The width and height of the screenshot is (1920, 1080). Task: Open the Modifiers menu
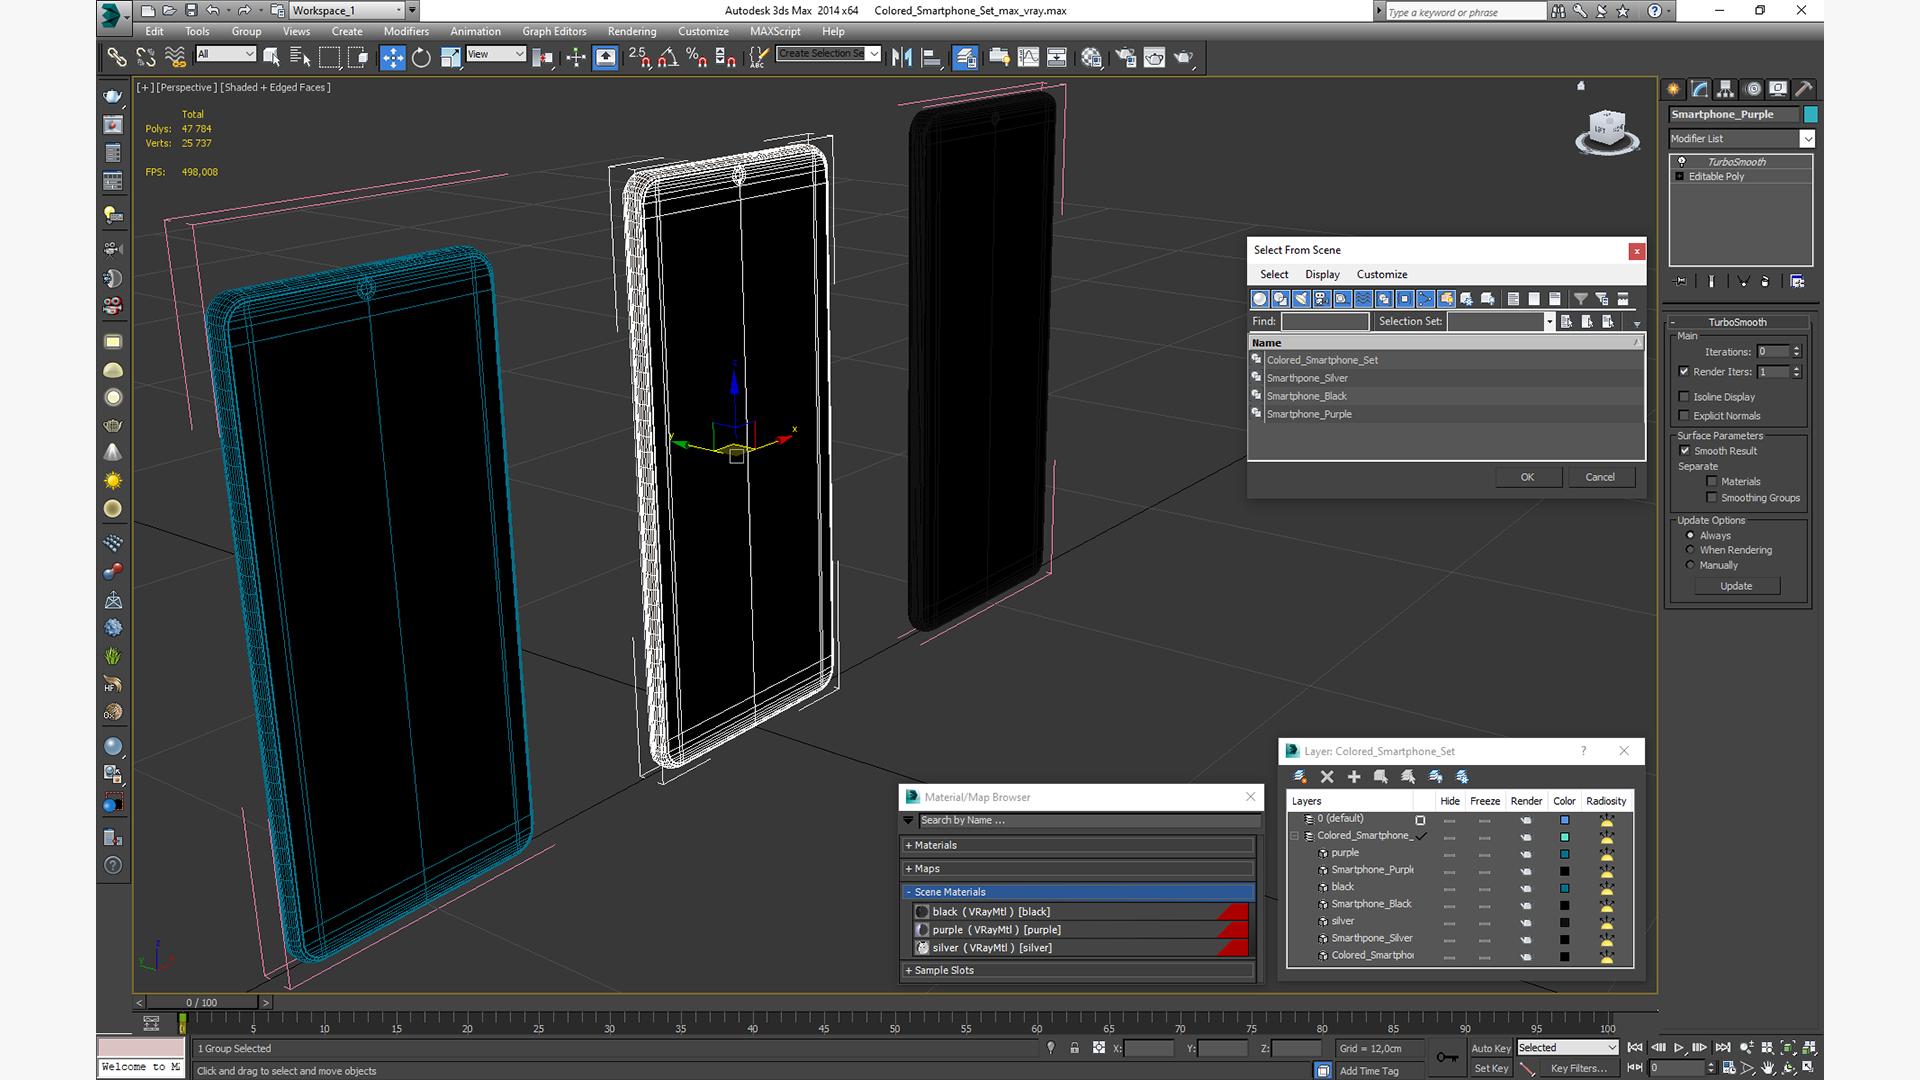point(406,31)
